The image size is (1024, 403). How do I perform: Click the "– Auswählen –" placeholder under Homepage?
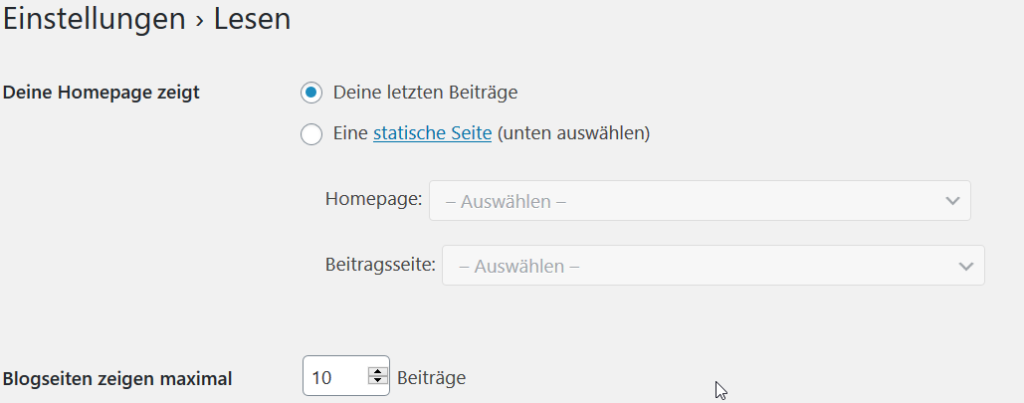click(x=505, y=202)
